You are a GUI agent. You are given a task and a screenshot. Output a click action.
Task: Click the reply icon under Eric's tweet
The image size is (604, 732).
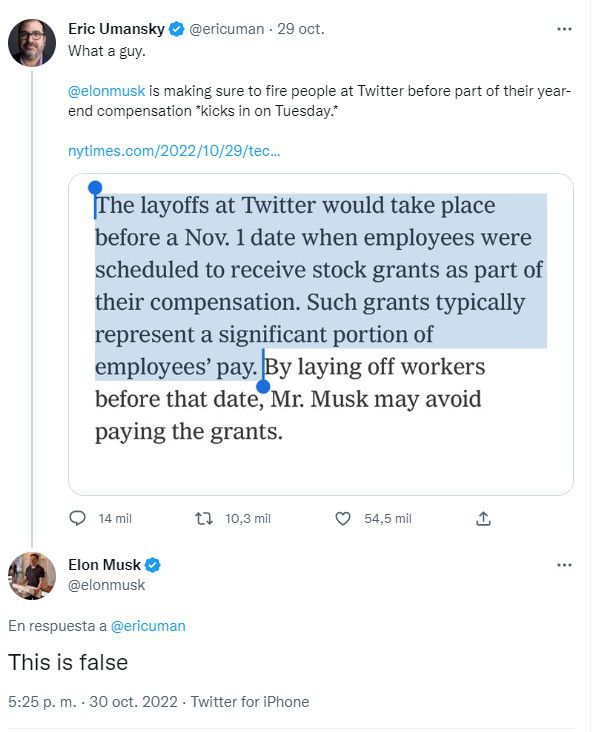point(79,519)
